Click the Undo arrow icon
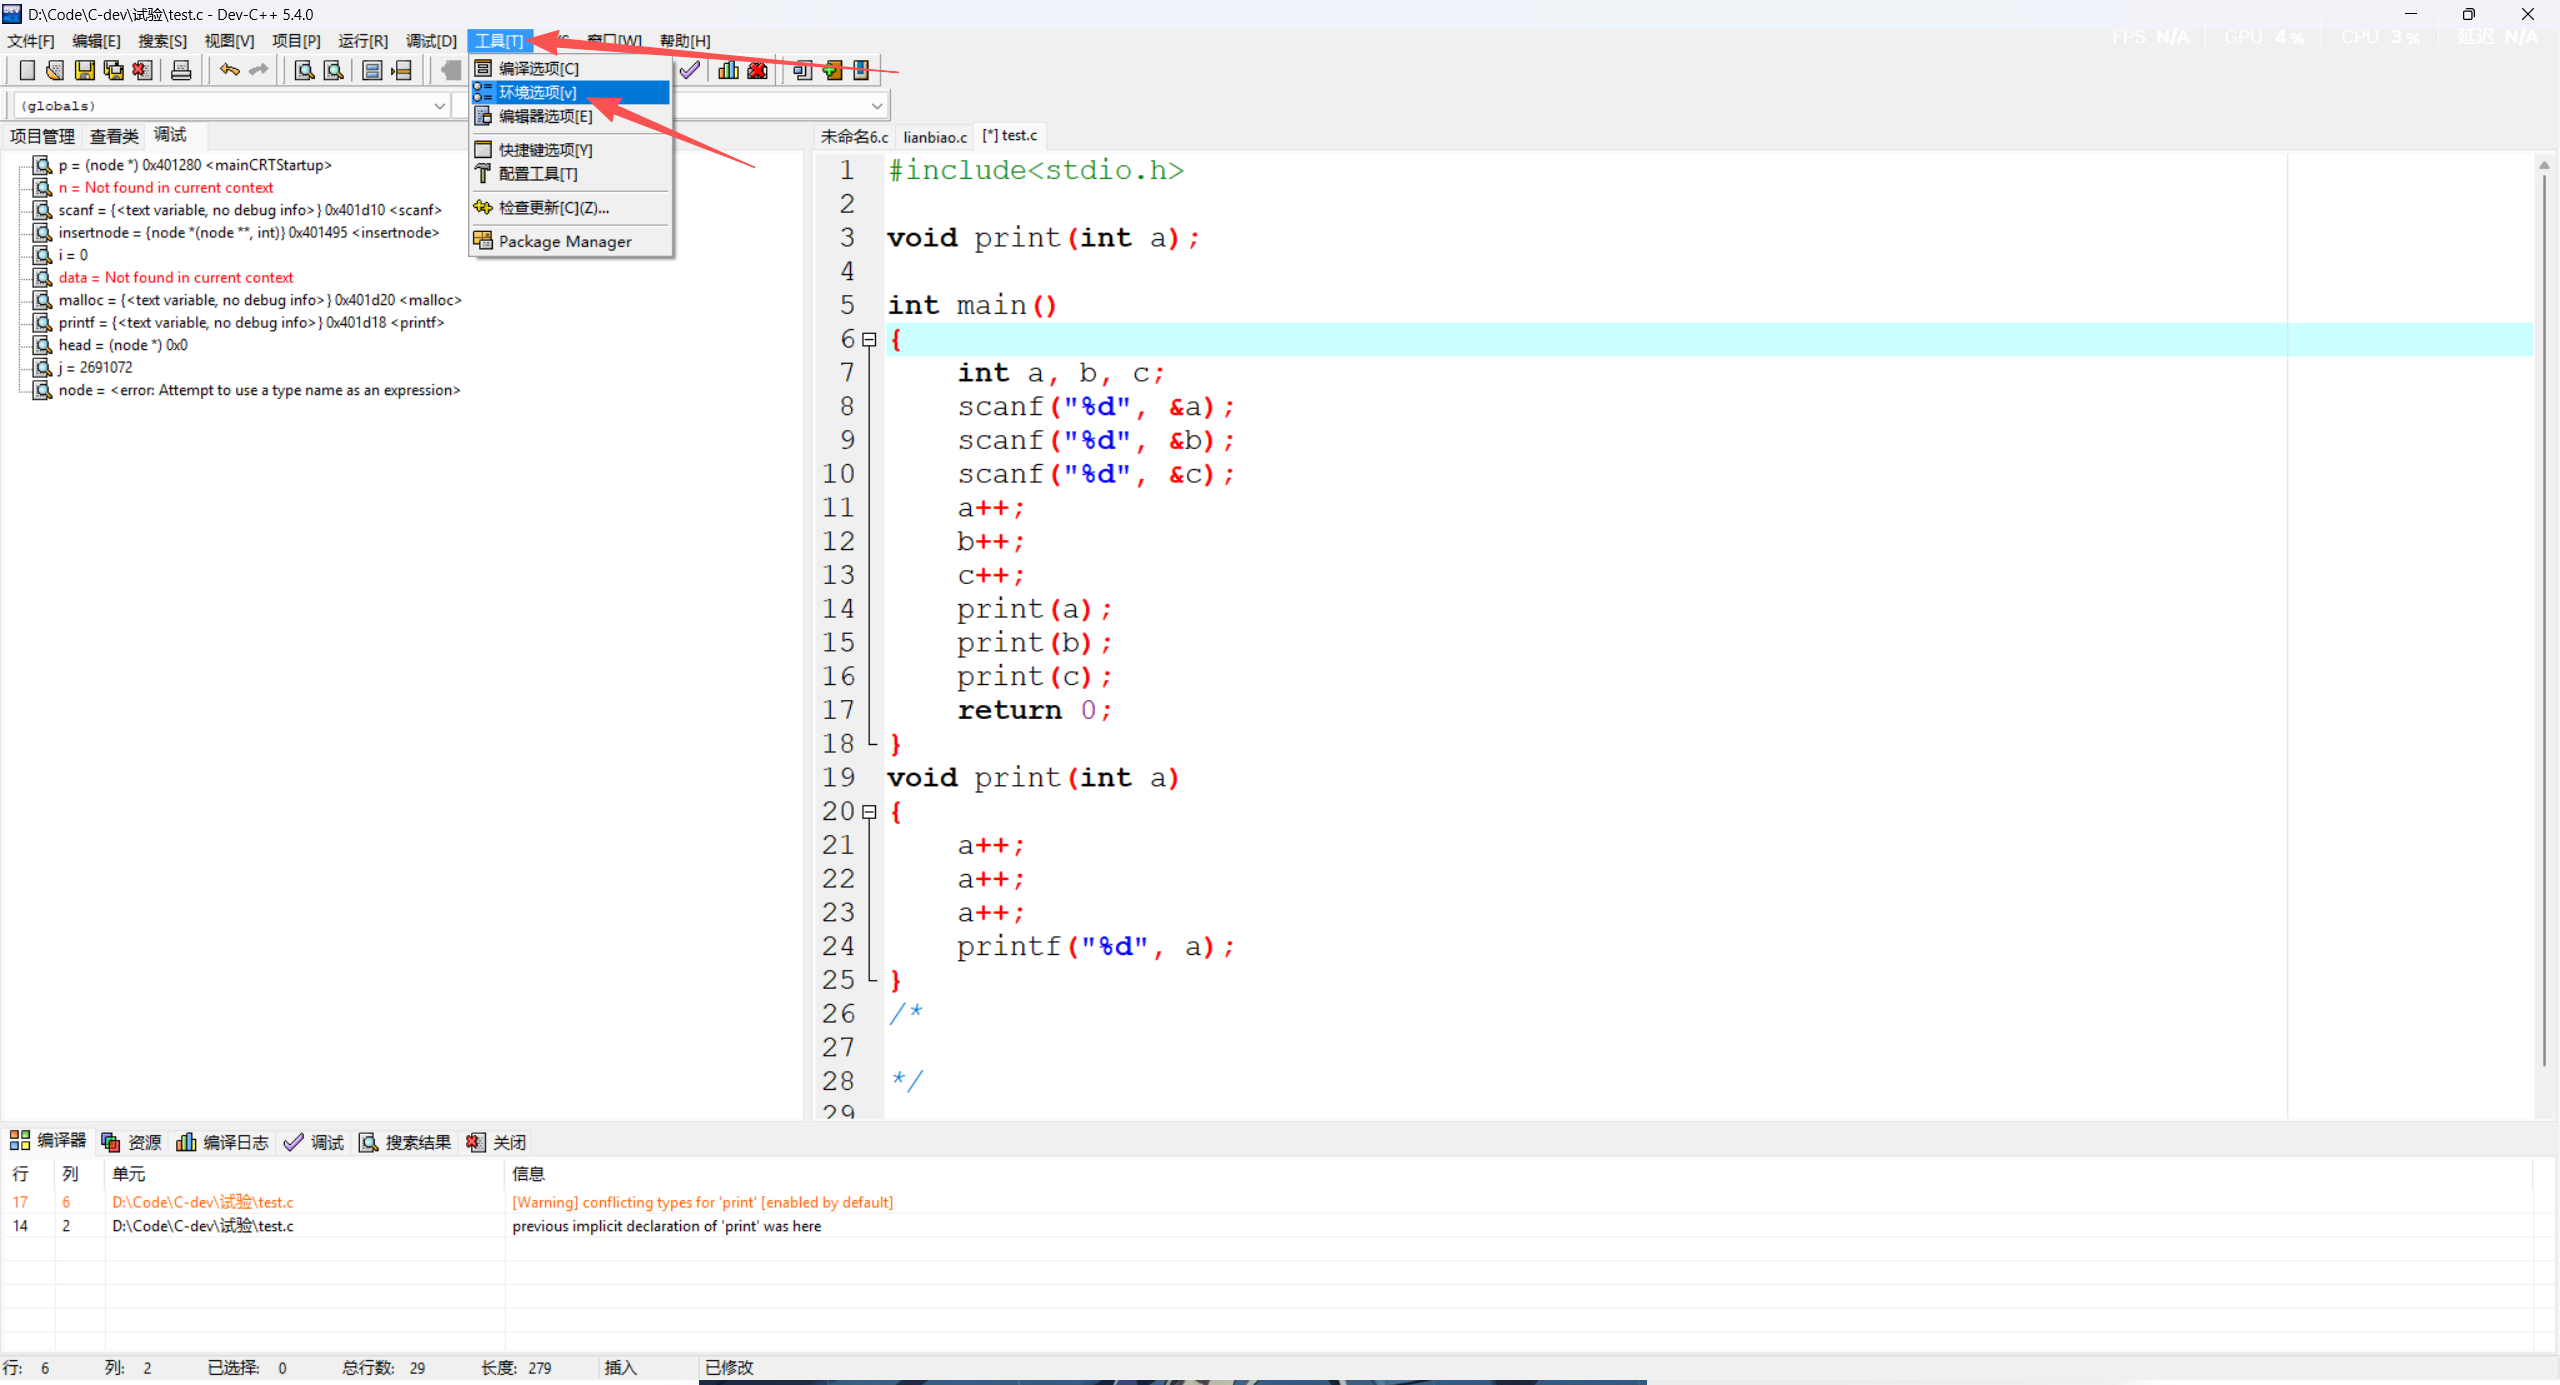2560x1385 pixels. tap(230, 70)
